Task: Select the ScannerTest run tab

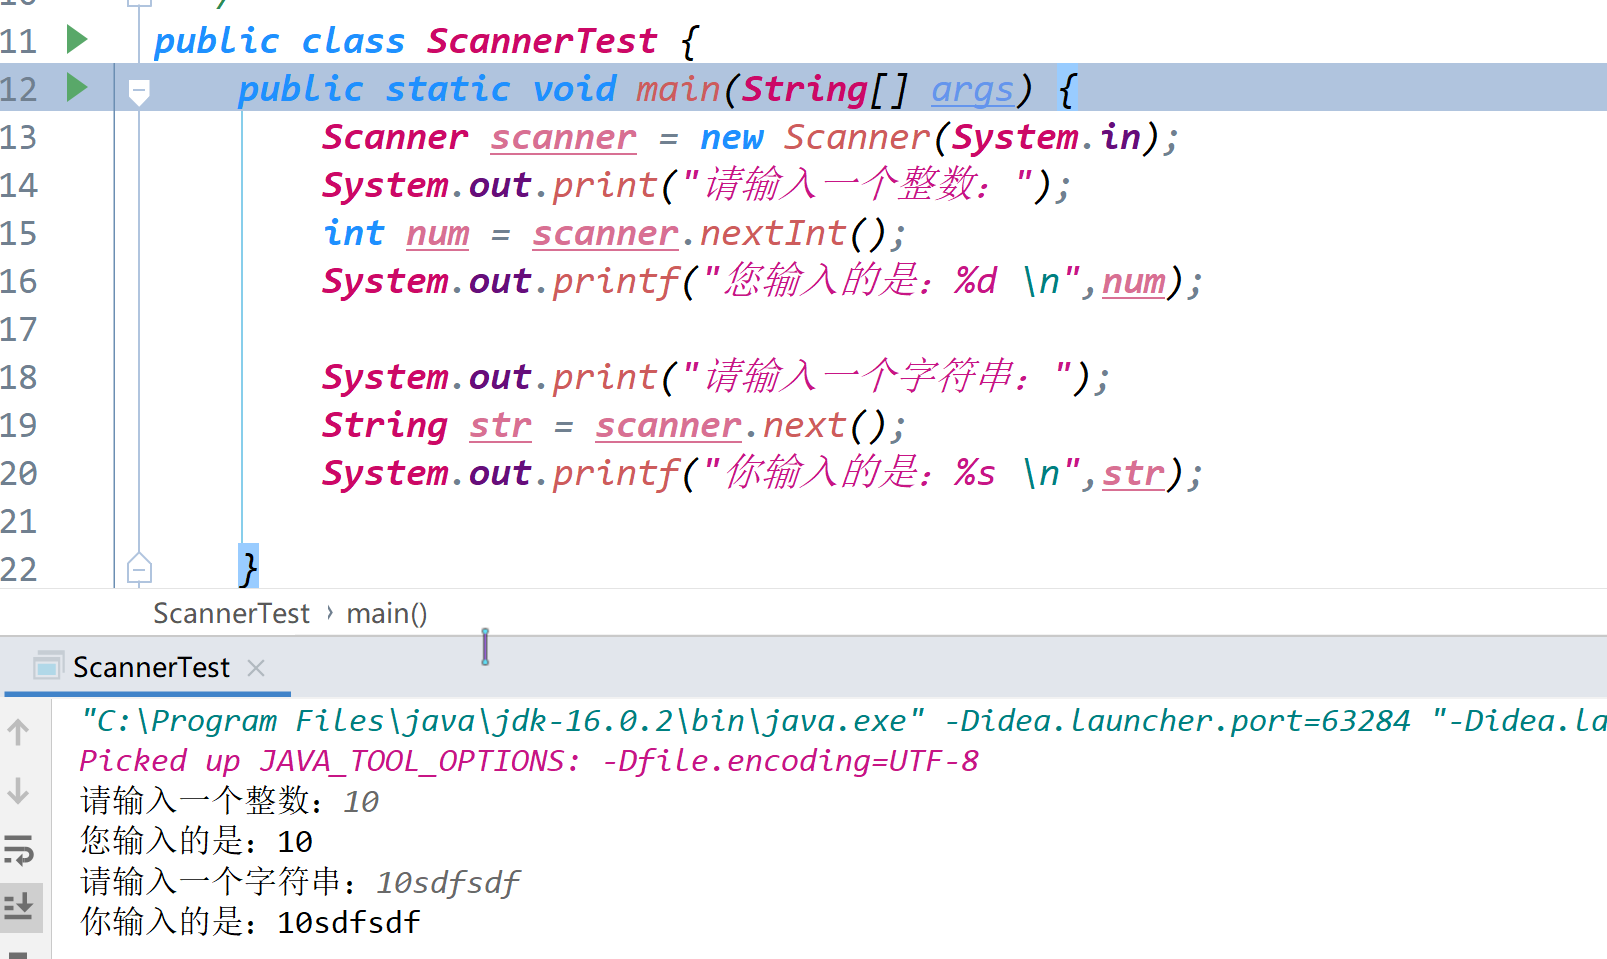Action: coord(148,667)
